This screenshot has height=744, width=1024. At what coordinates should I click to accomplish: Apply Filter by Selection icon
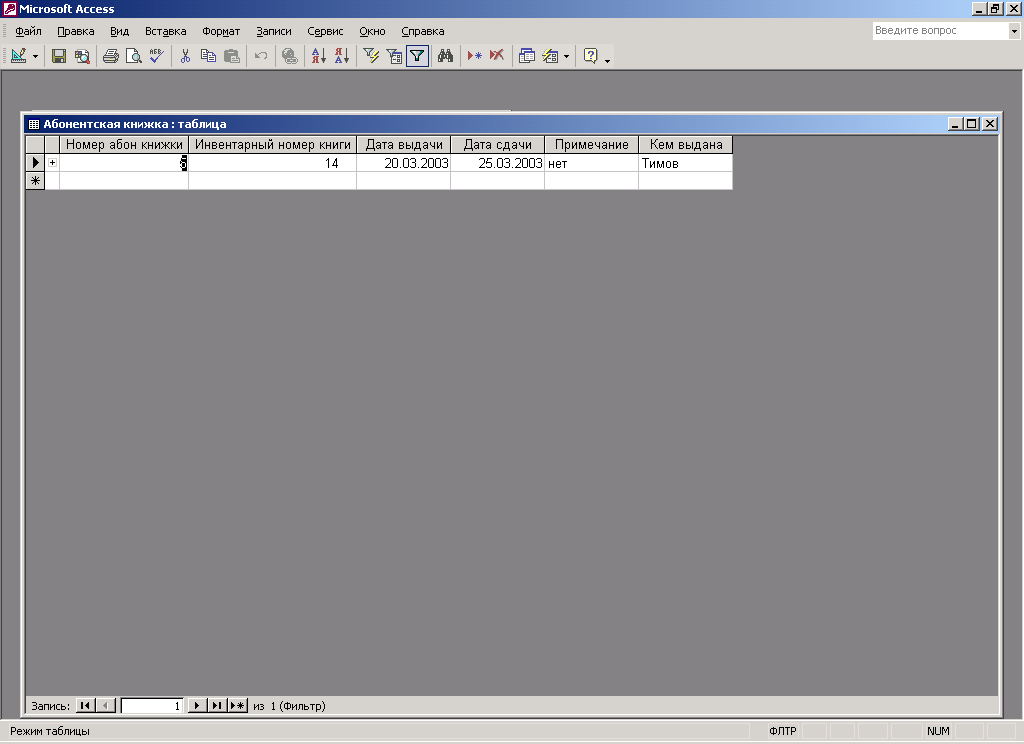pyautogui.click(x=371, y=56)
